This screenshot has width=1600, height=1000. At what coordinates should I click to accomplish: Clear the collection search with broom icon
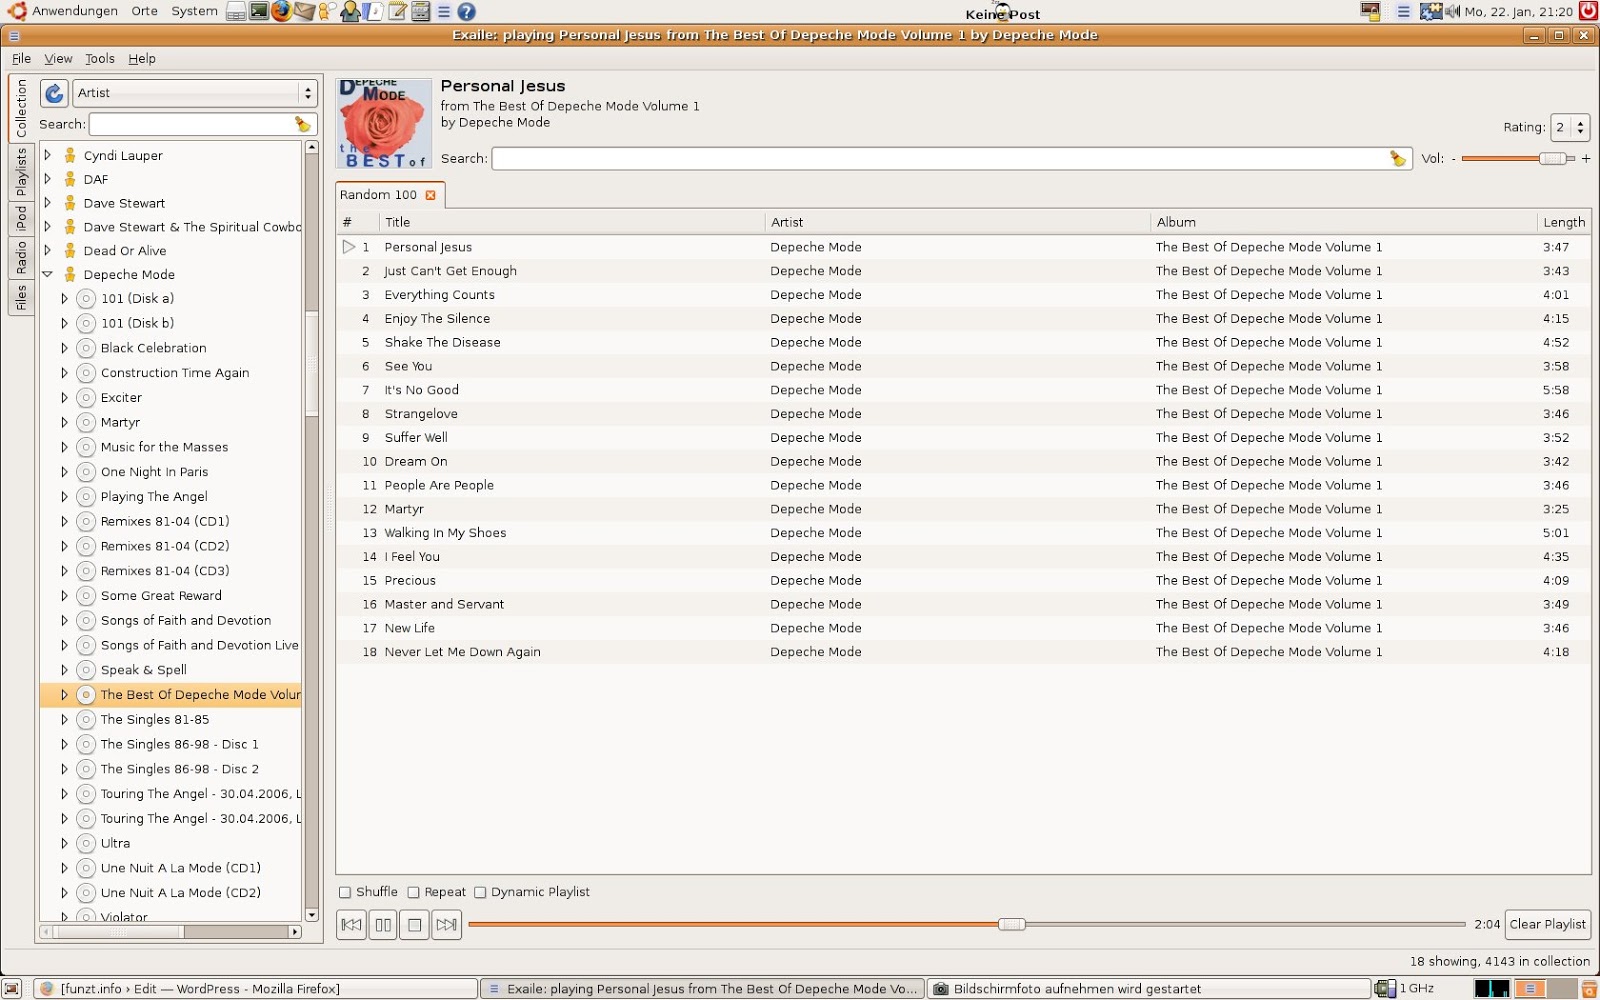pos(302,124)
